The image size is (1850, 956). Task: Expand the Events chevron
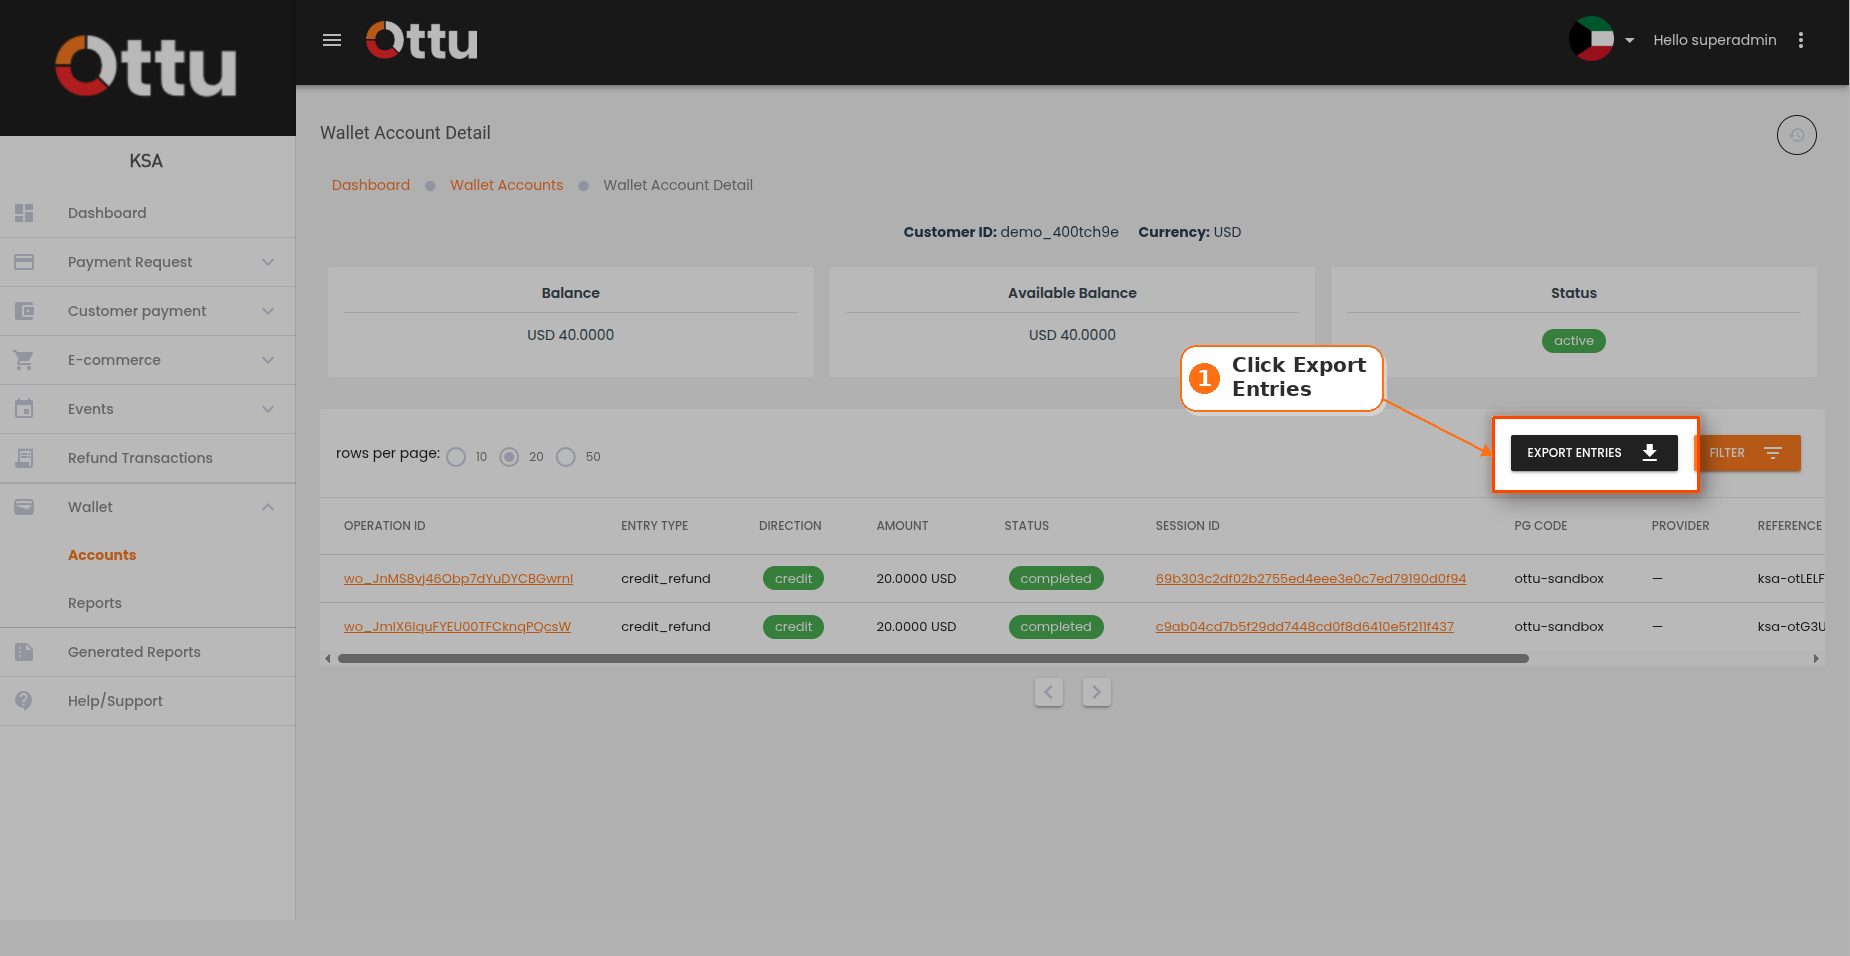[x=268, y=409]
